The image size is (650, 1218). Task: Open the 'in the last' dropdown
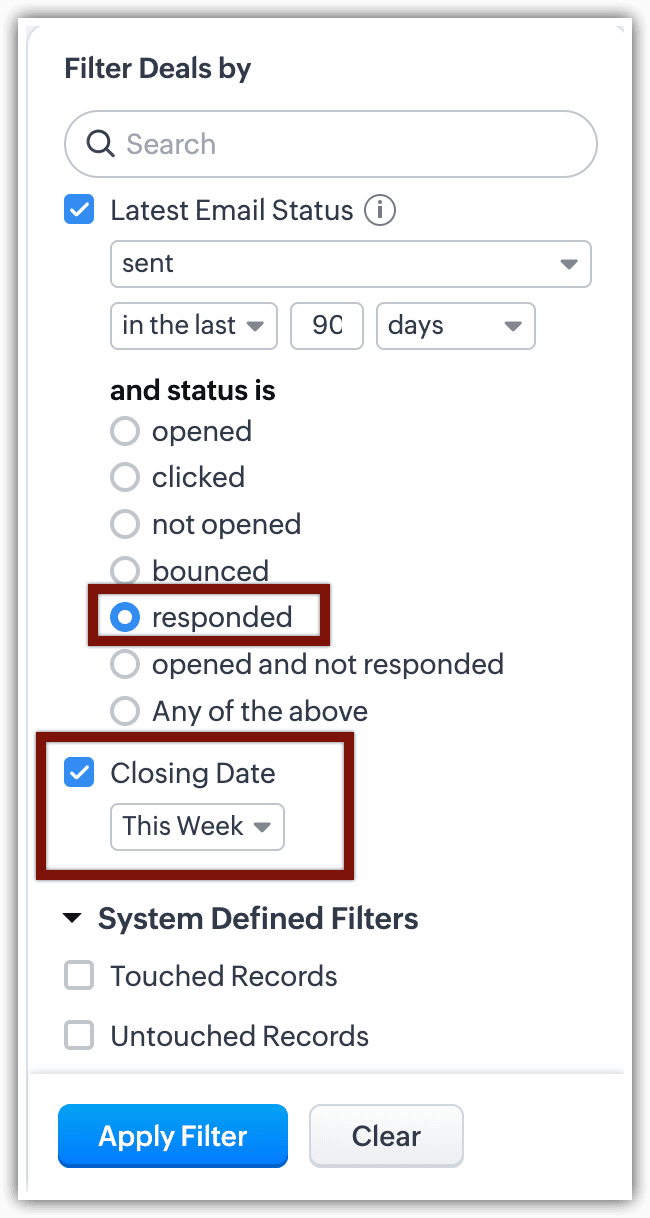193,326
